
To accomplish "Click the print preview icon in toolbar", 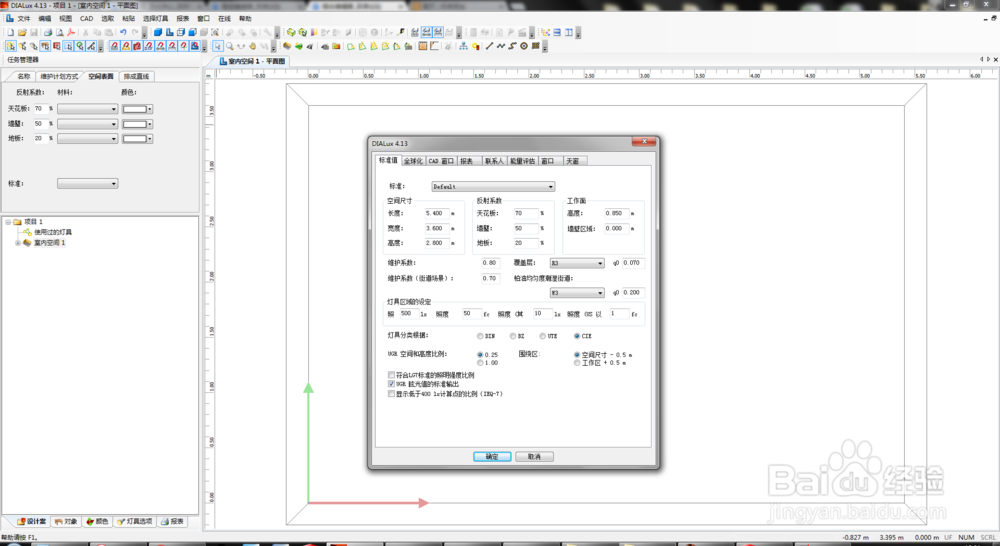I will 59,33.
